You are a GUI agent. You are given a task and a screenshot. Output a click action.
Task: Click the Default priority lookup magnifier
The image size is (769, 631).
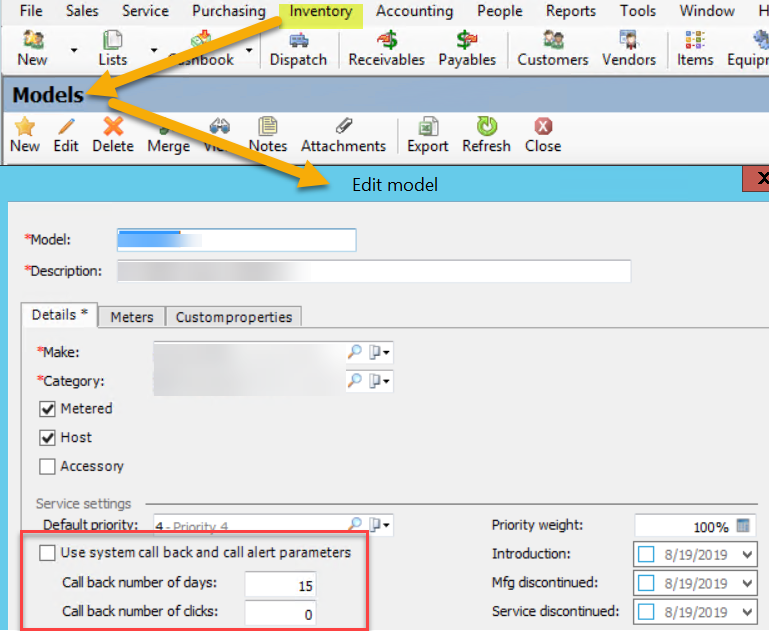355,524
